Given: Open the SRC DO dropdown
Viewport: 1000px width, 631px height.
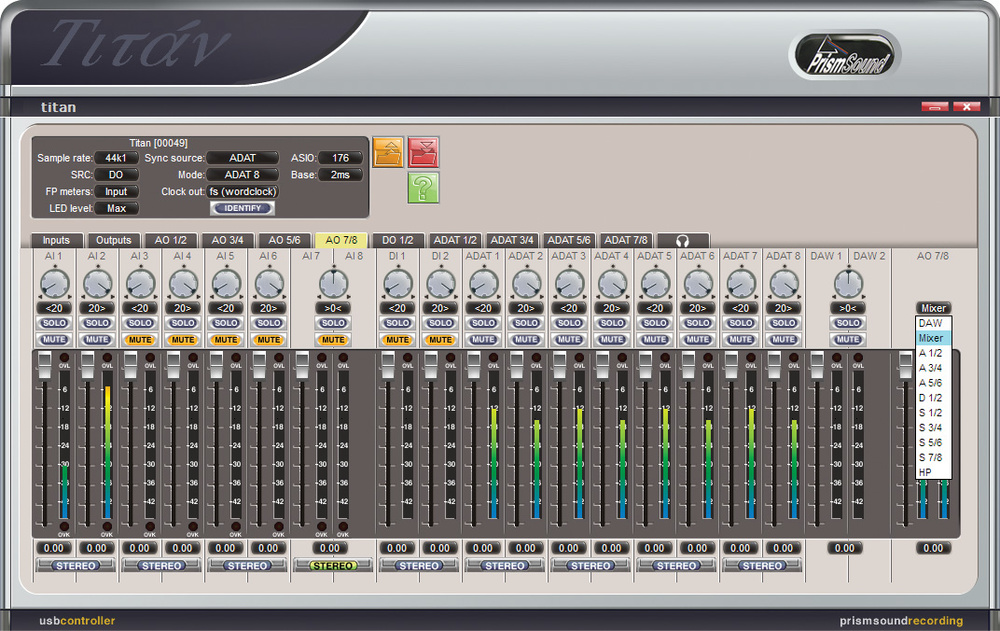Looking at the screenshot, I should point(116,174).
